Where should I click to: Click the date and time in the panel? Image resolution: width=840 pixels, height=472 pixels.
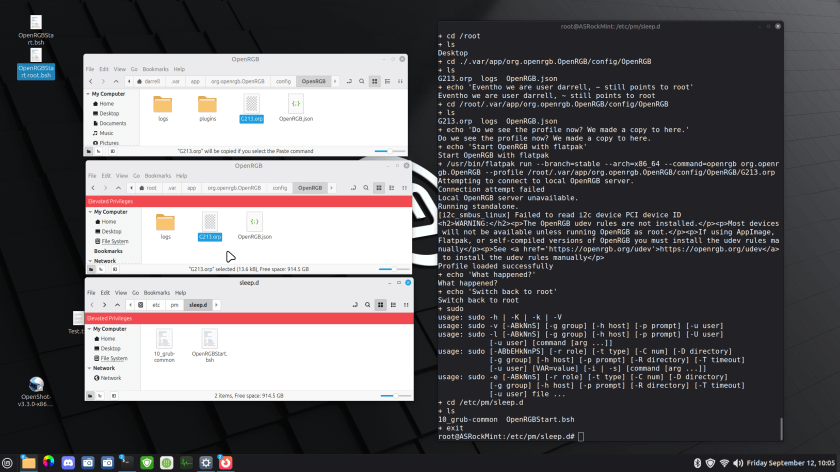tap(786, 462)
